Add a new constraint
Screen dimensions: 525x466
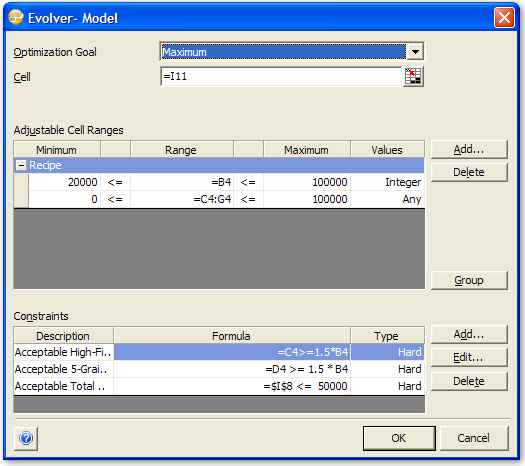469,334
